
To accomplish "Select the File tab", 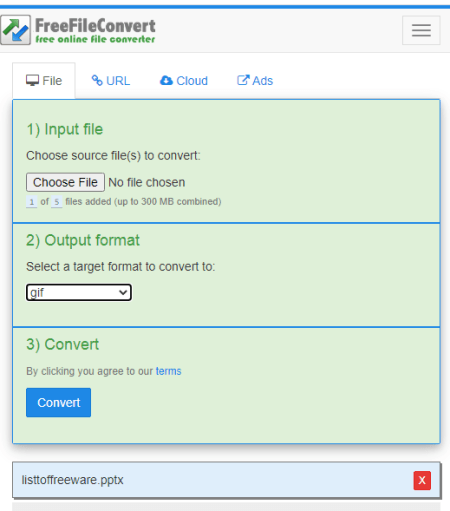I will [x=44, y=81].
